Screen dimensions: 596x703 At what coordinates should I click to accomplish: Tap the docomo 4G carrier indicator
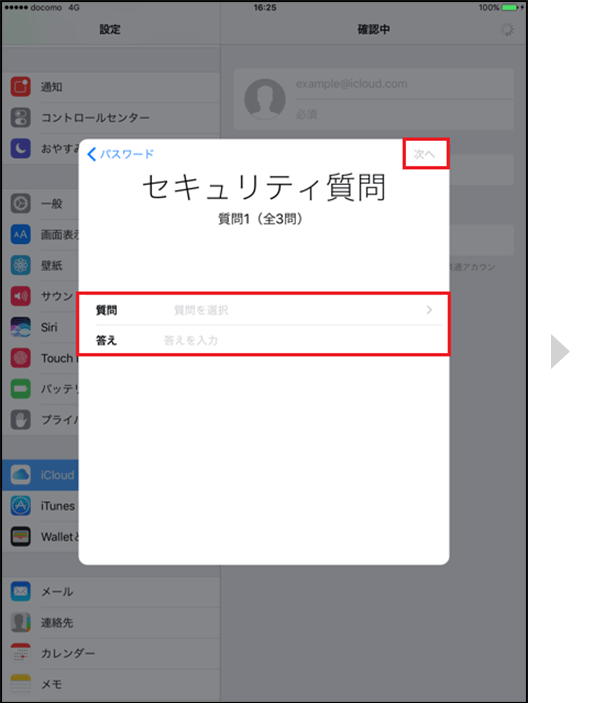(x=42, y=8)
